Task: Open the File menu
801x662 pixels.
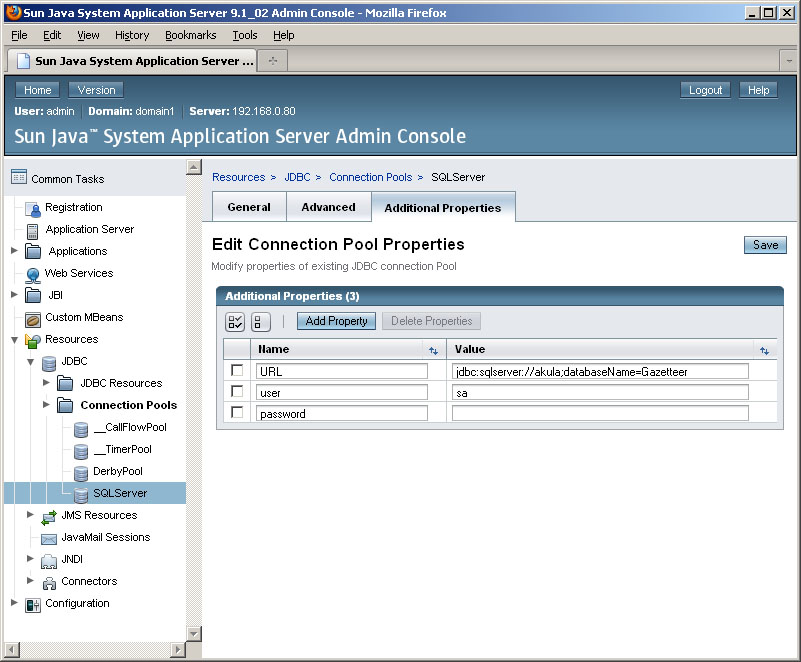Action: click(19, 35)
